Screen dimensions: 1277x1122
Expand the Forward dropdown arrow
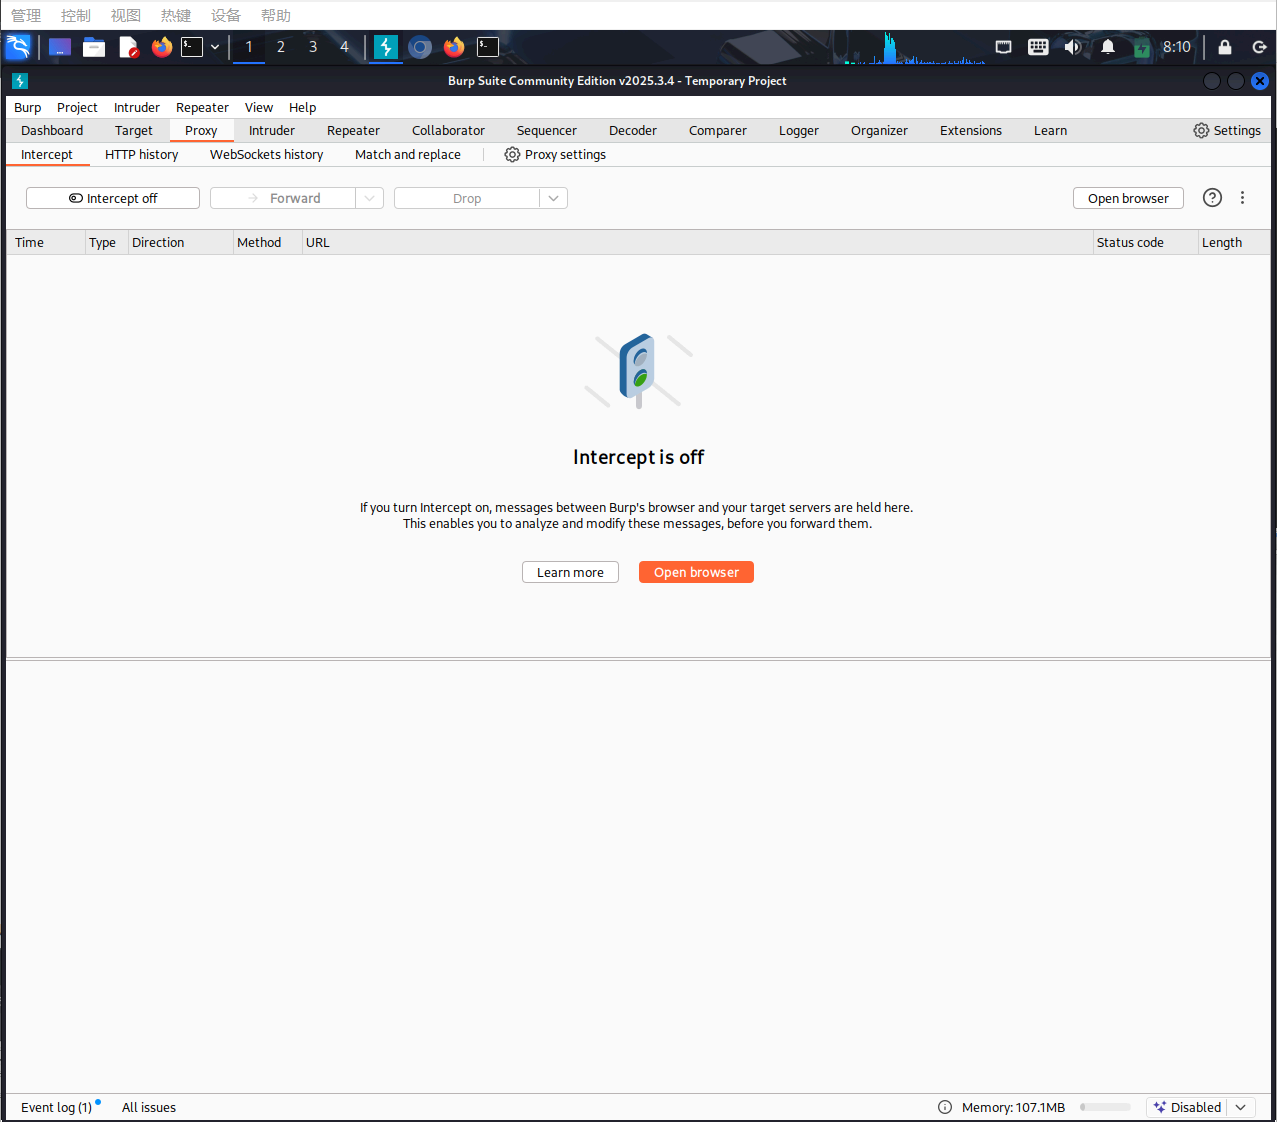point(370,198)
